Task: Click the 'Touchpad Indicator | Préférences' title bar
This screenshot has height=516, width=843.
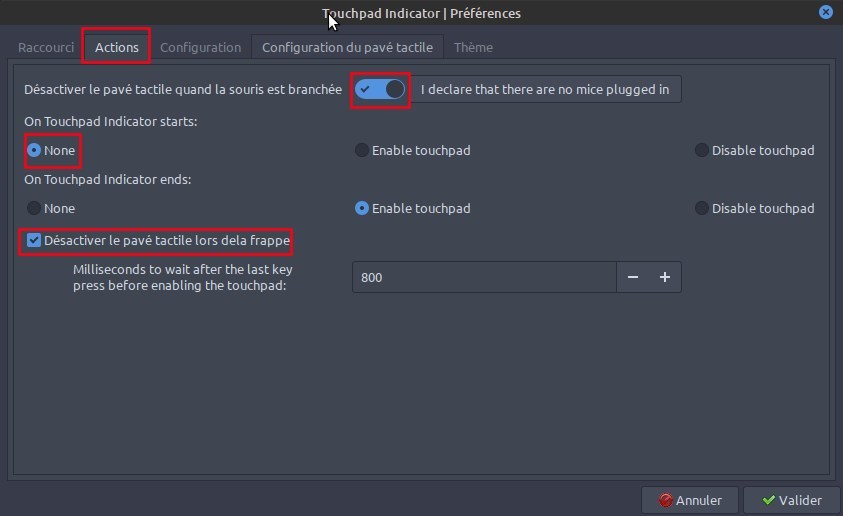Action: pos(422,13)
